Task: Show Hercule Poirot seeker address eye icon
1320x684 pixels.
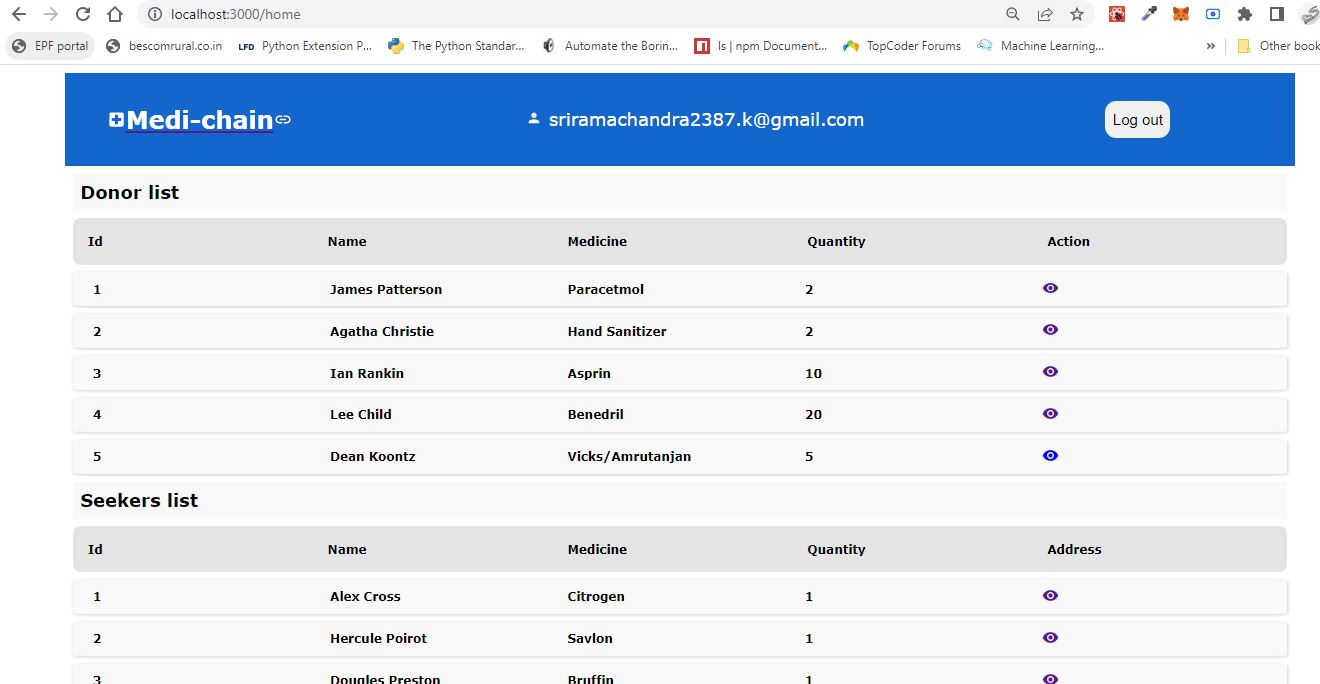Action: (x=1050, y=638)
